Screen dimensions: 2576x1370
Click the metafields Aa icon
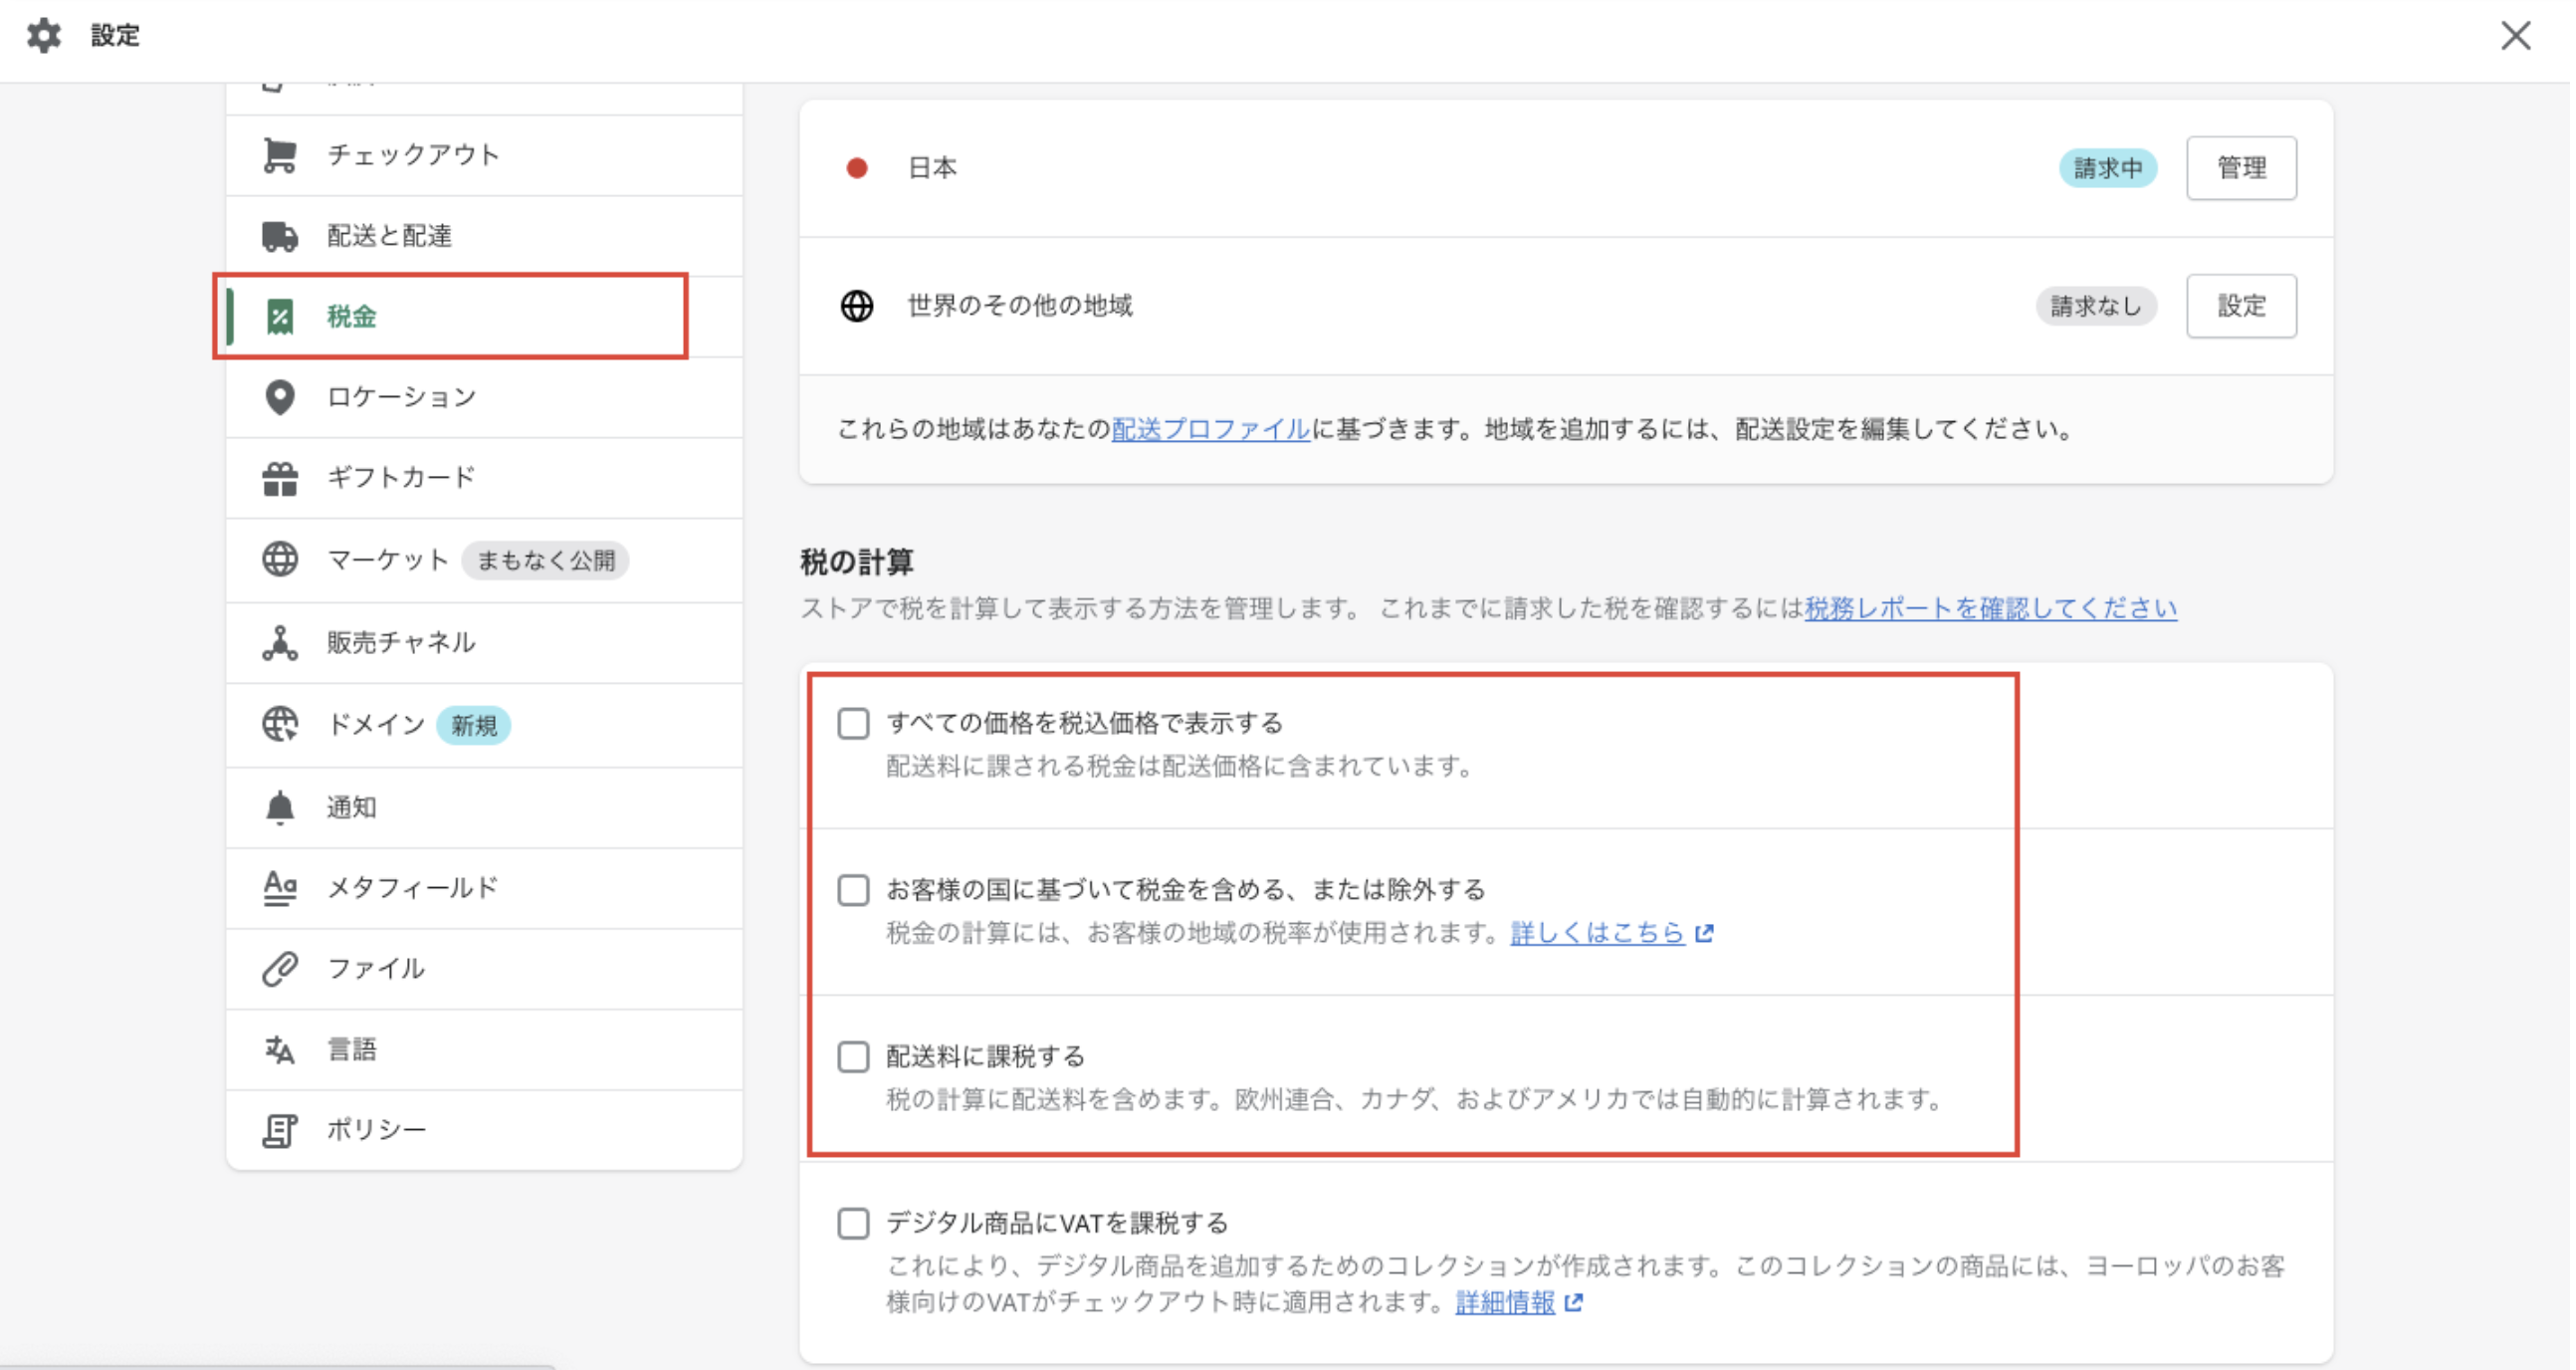(x=280, y=888)
